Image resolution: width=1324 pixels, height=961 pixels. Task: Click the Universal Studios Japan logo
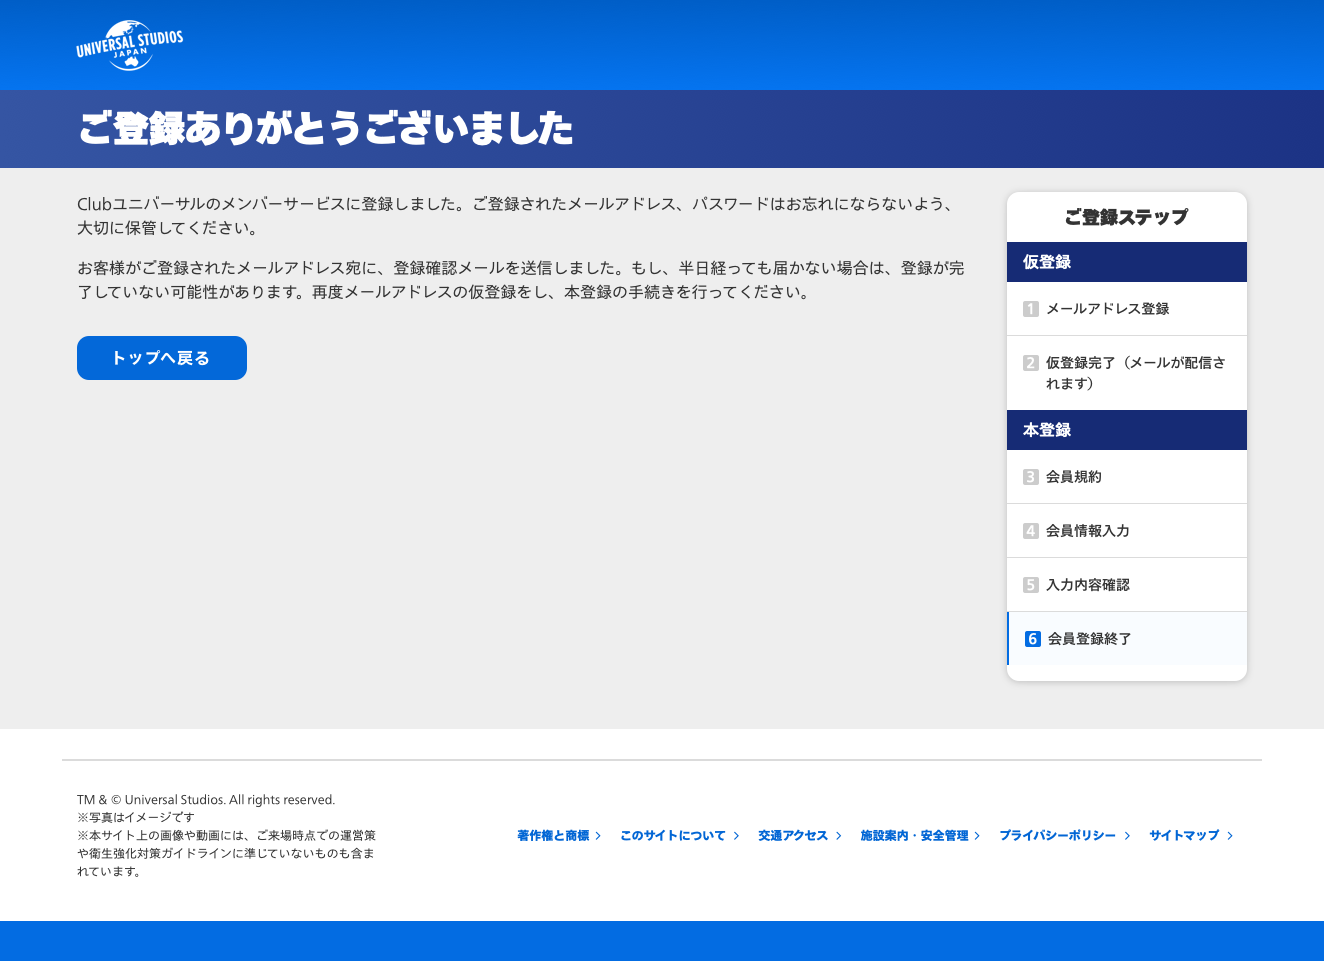(130, 45)
